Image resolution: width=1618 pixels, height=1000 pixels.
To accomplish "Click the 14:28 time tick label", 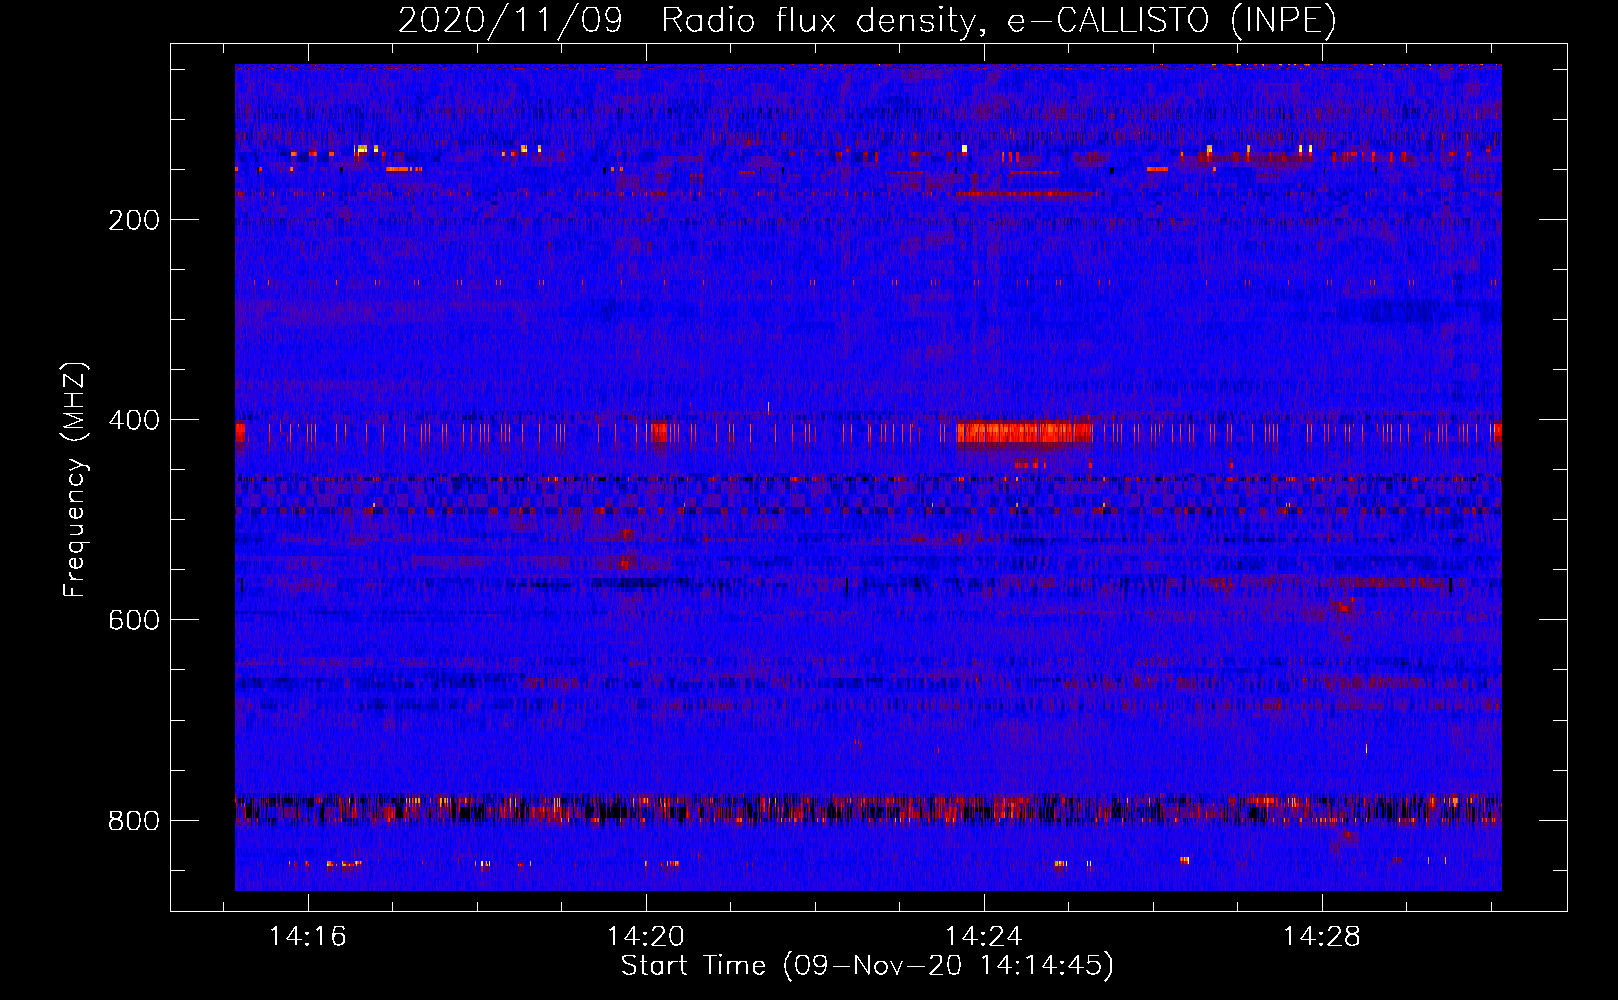I will (x=1322, y=937).
